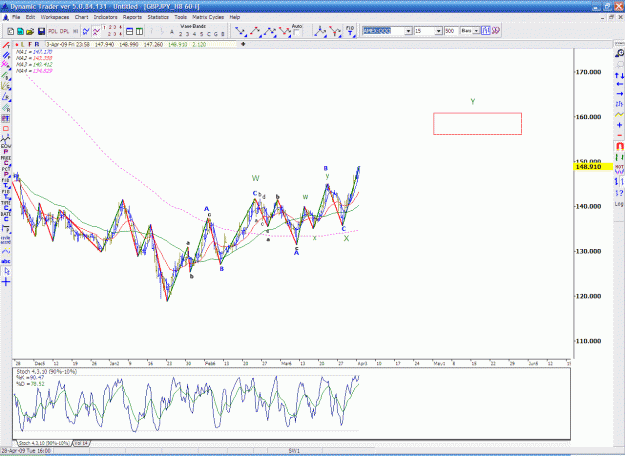The width and height of the screenshot is (625, 456).
Task: Click the Open folder icon
Action: point(30,31)
